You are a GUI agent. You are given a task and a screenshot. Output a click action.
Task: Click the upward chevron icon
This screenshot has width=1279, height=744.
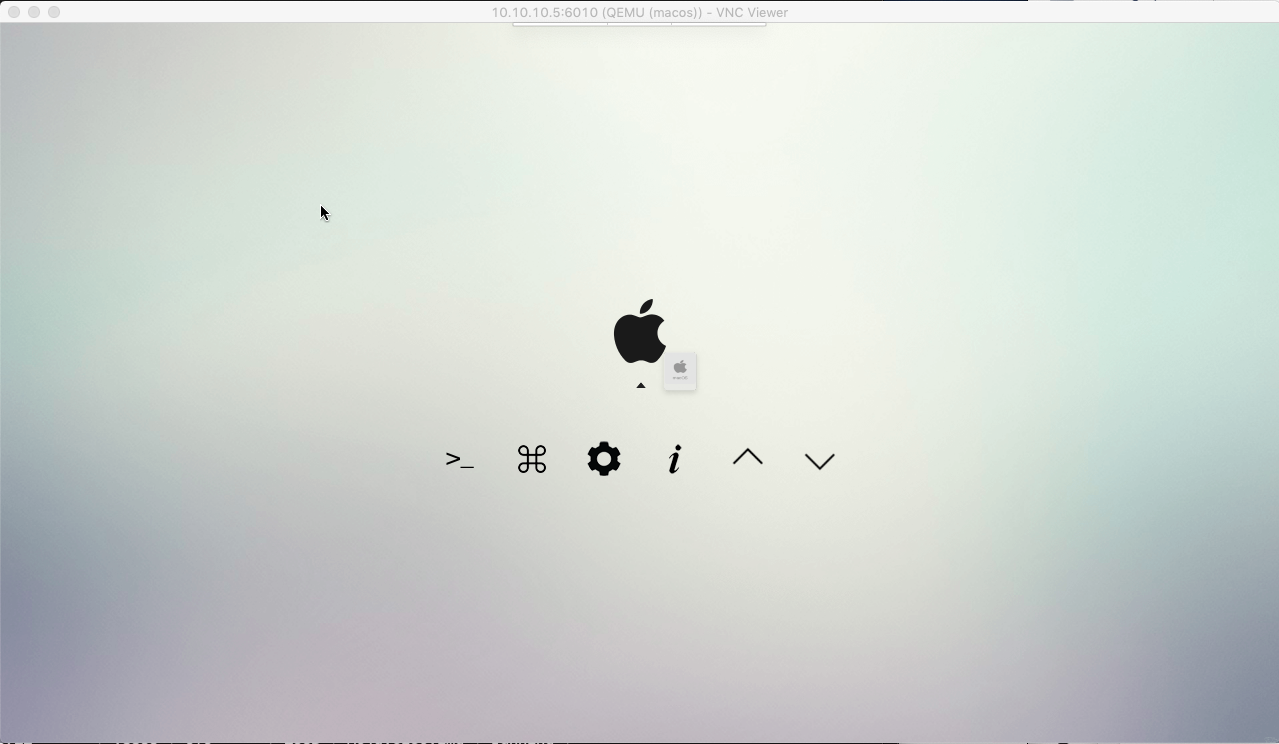pos(747,457)
